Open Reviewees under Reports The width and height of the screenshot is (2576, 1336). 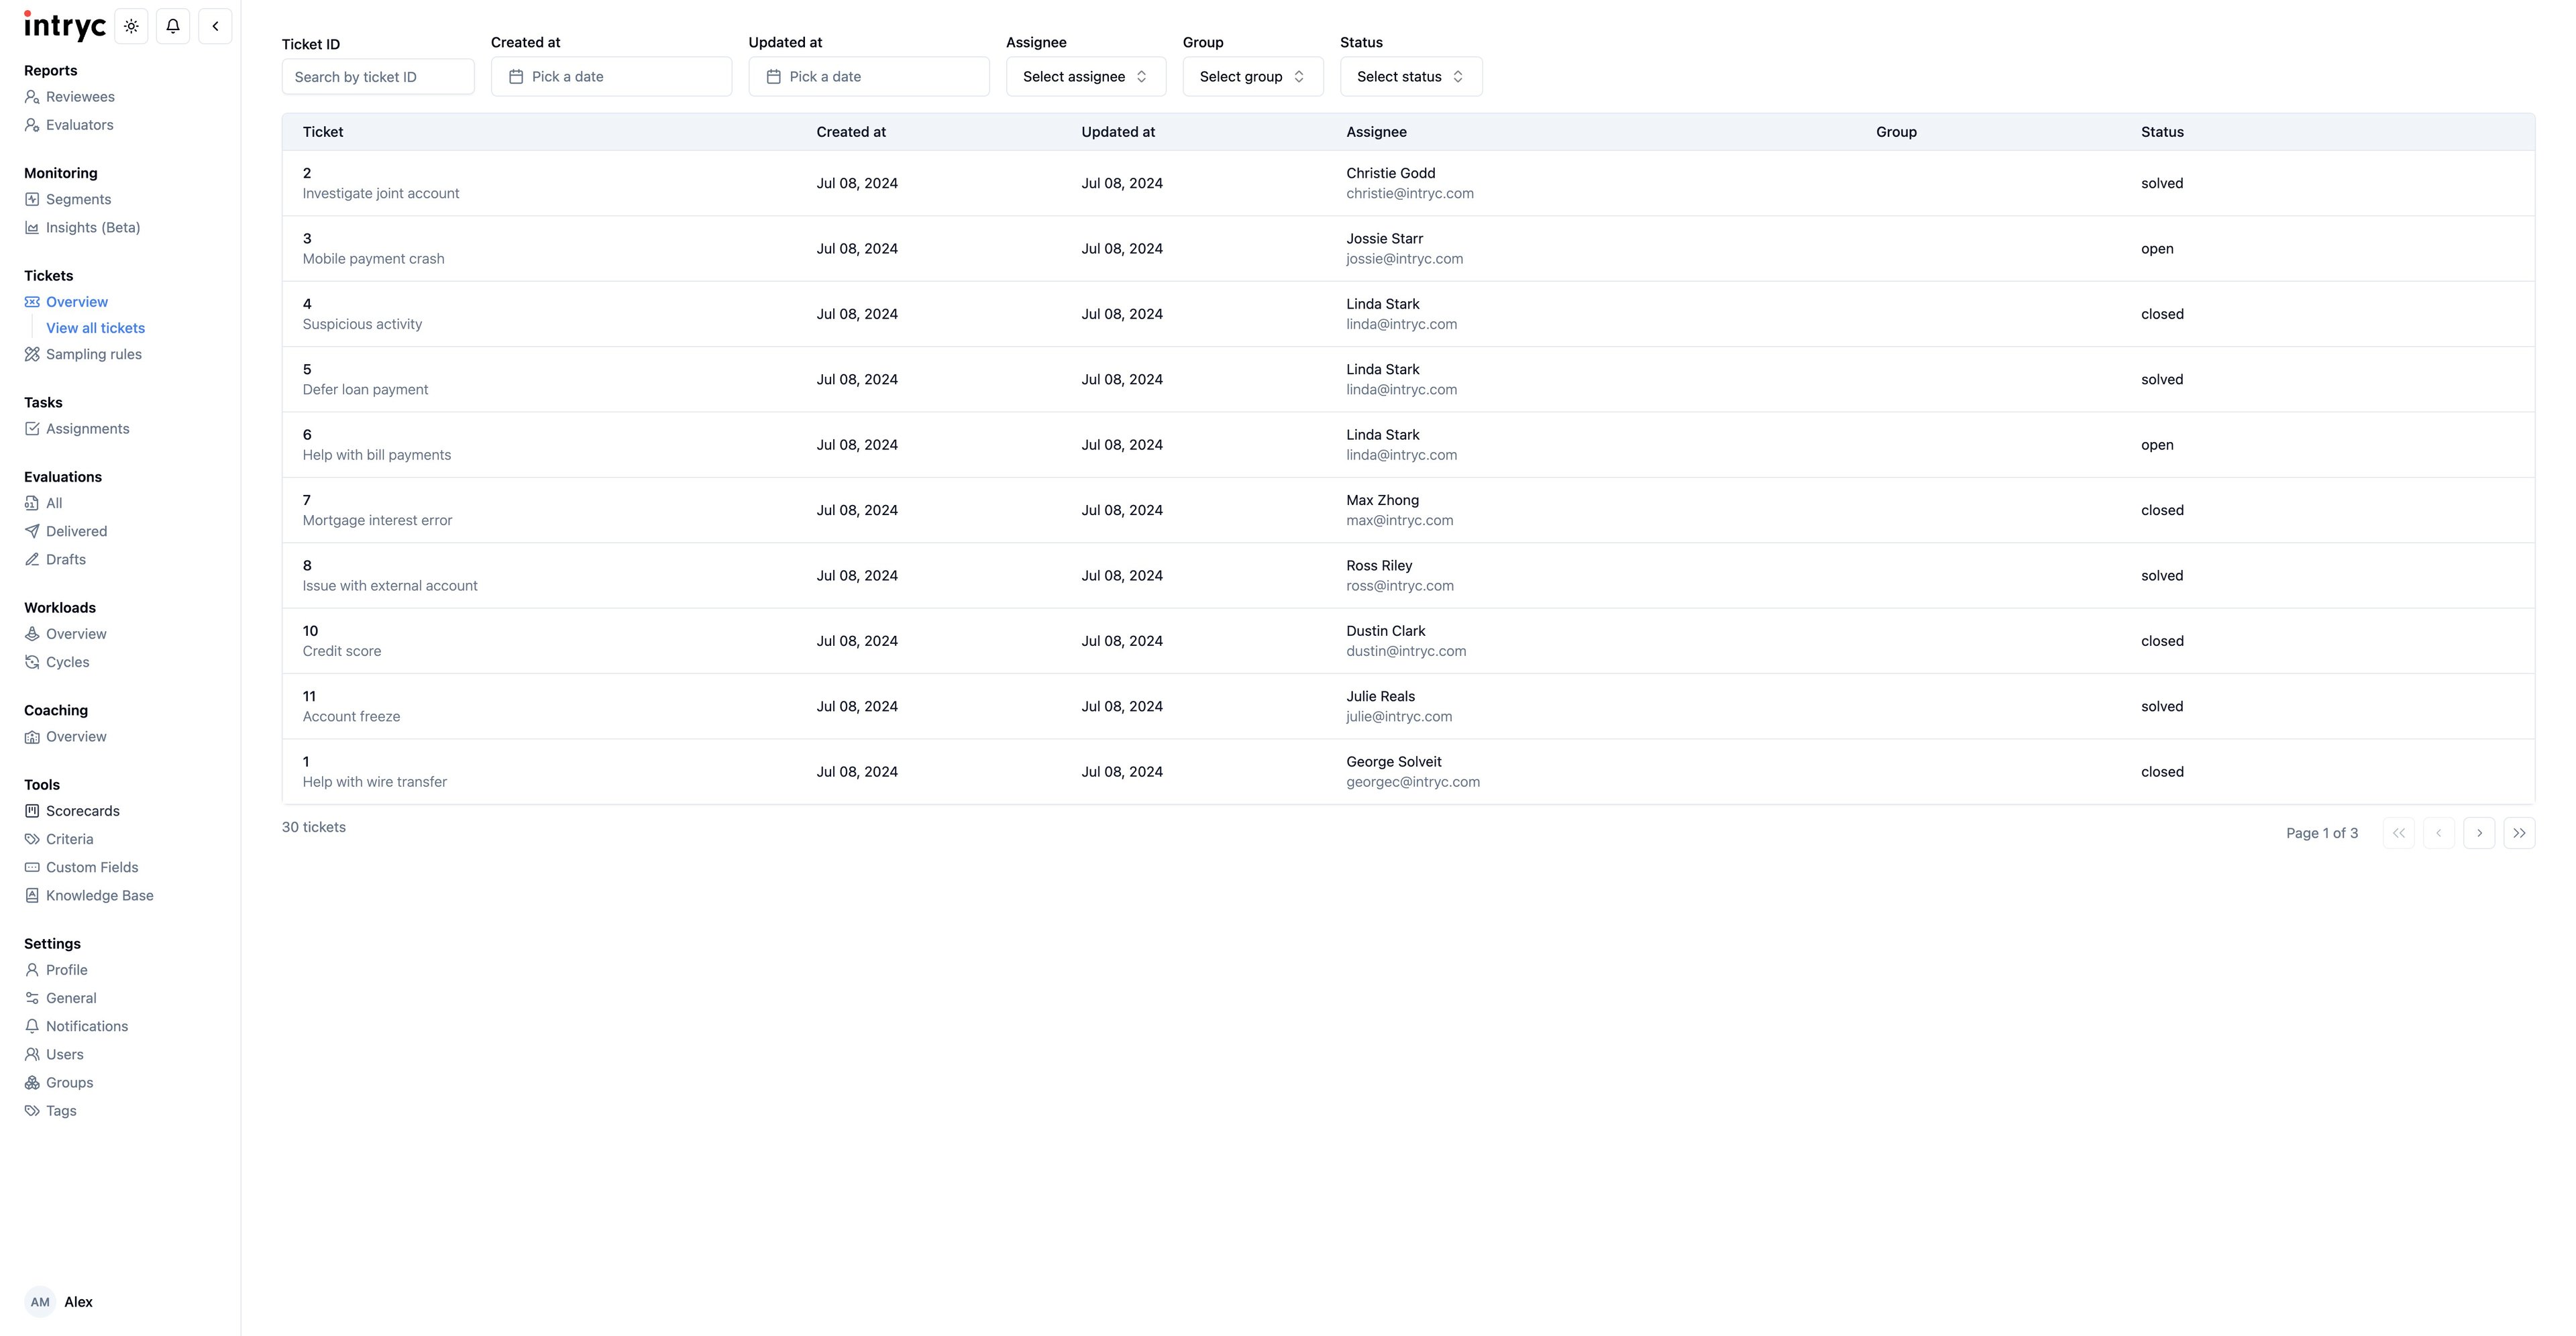(x=80, y=97)
